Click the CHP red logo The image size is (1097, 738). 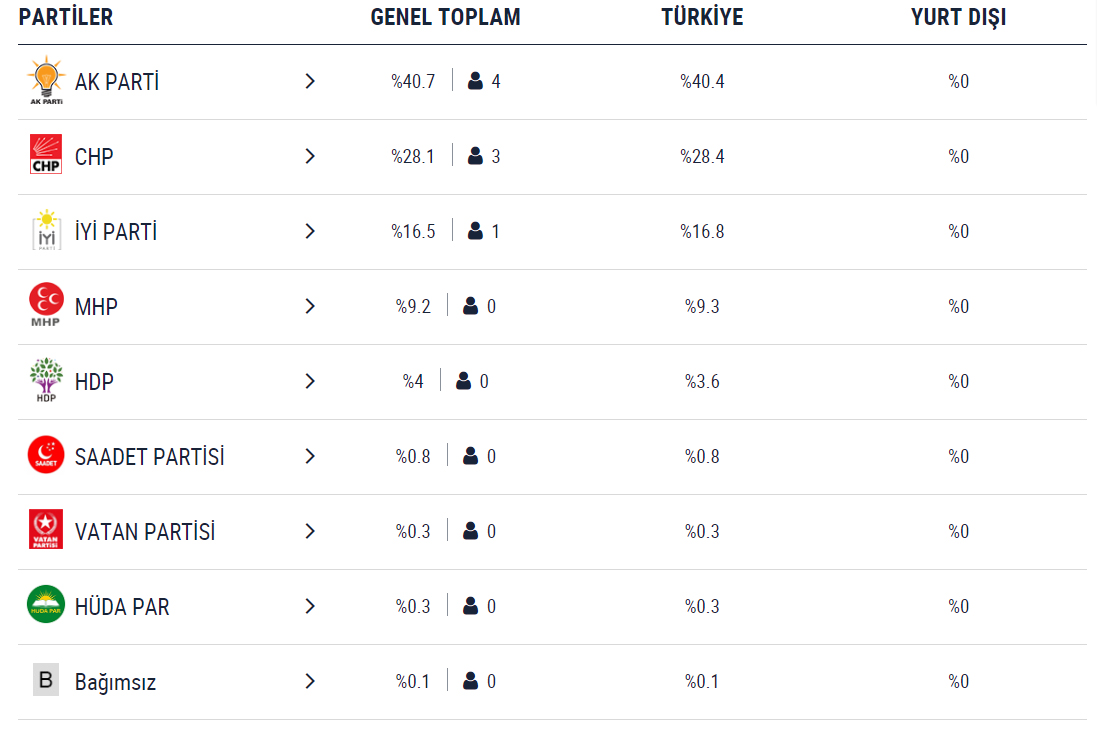click(46, 154)
